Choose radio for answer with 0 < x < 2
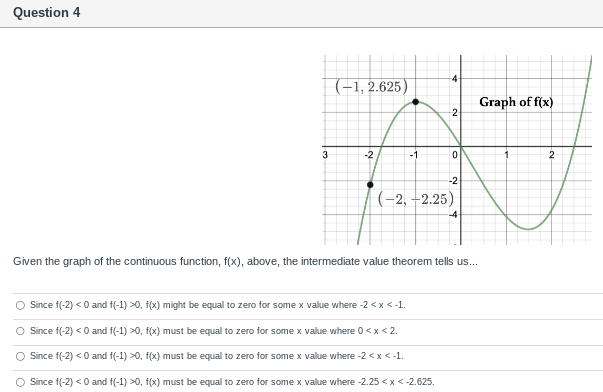 point(20,331)
